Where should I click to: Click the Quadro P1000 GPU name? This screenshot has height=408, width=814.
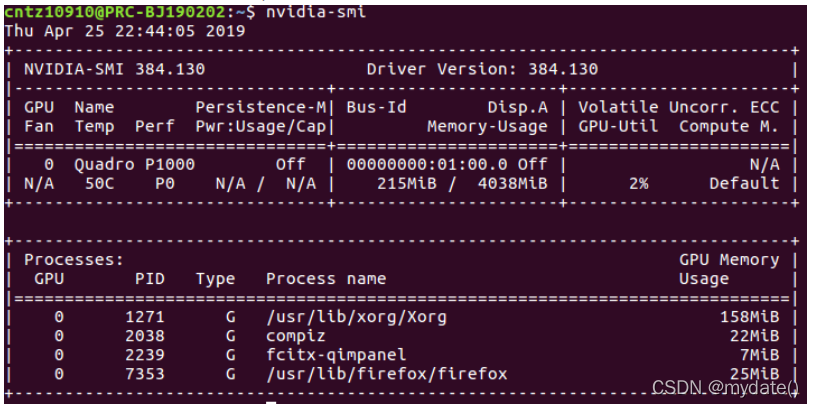tap(134, 165)
